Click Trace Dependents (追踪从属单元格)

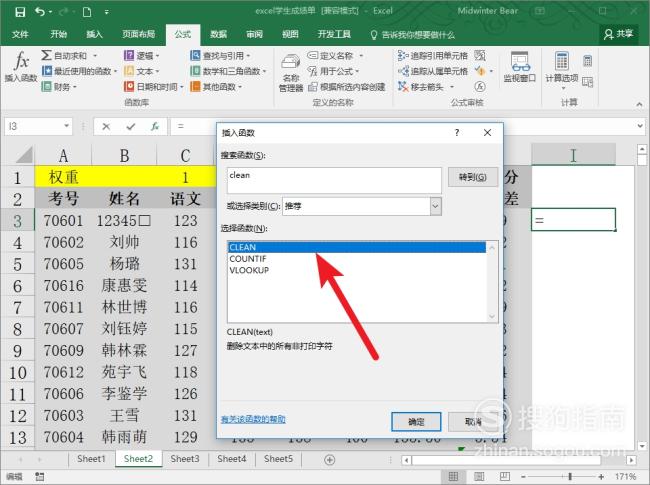tap(432, 71)
